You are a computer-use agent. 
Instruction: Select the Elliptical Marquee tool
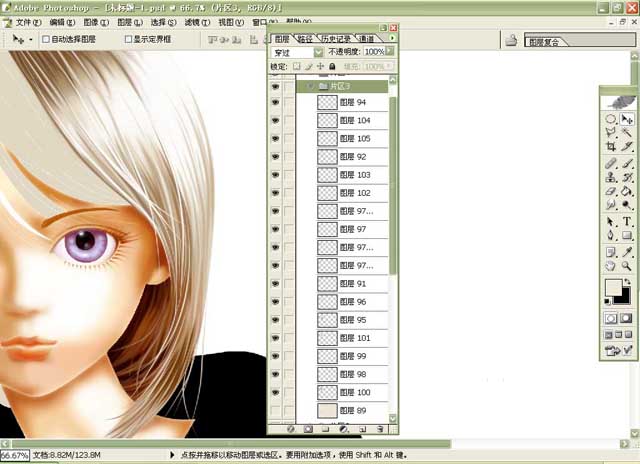[x=611, y=119]
